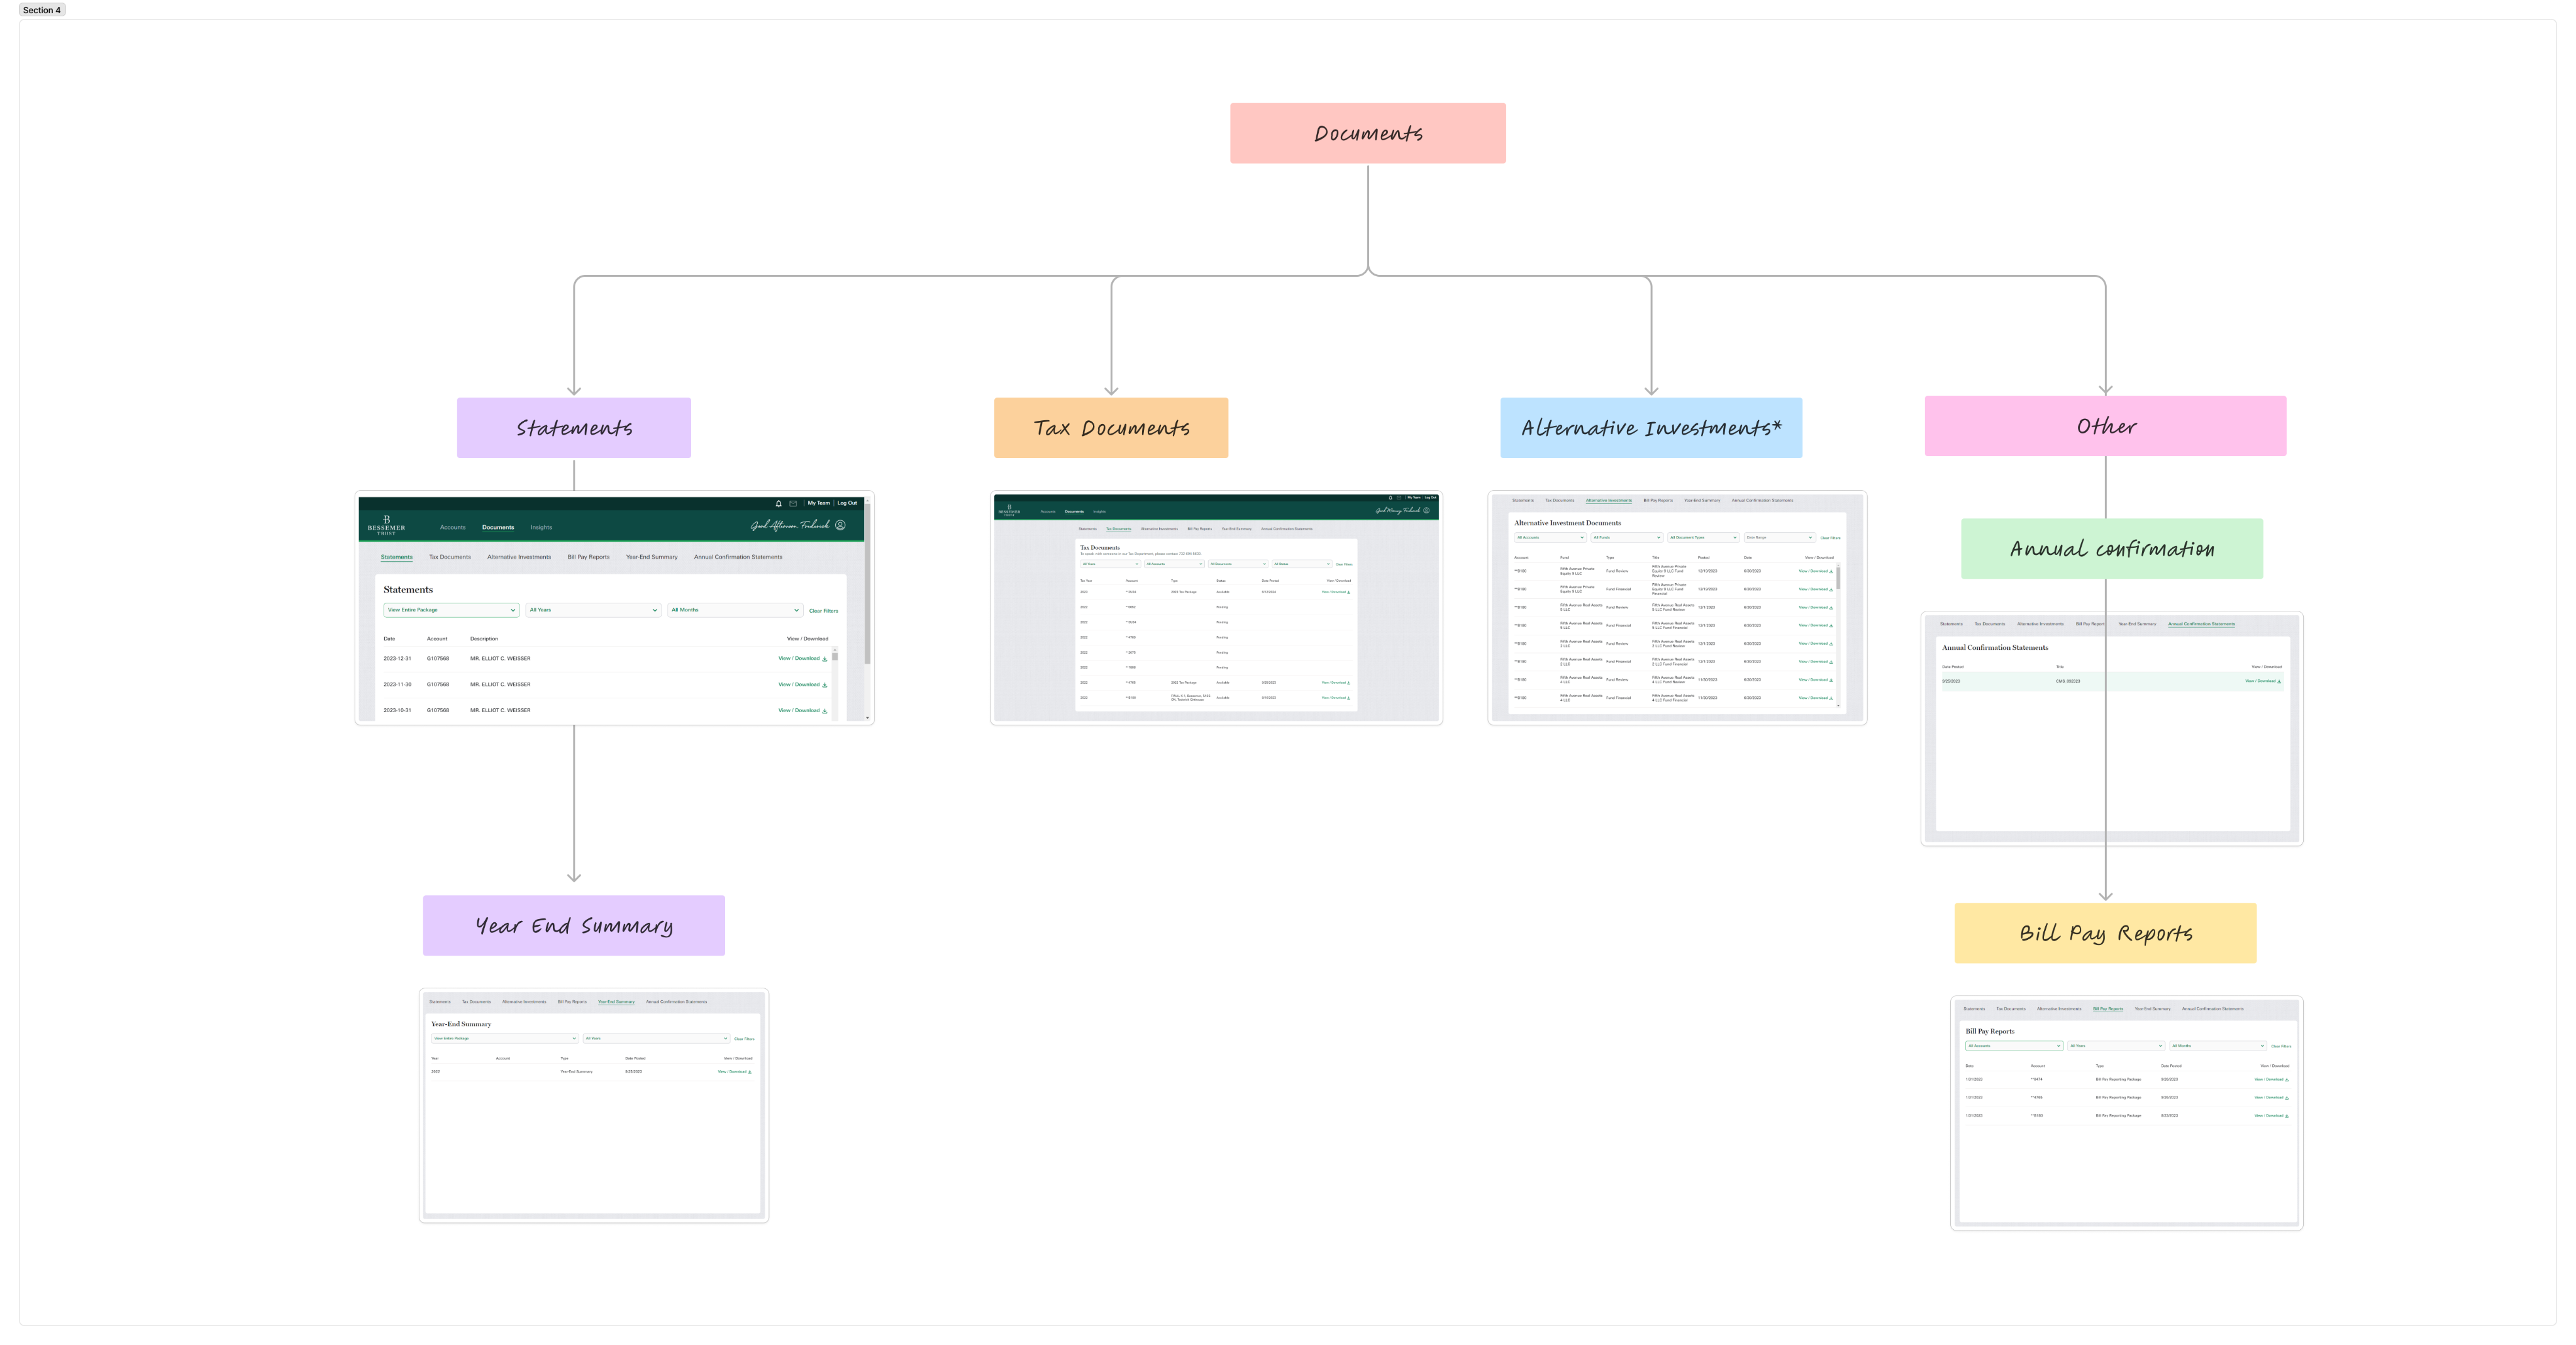Open All Document Types dropdown in Alternative Investments
This screenshot has height=1345, width=2576.
pos(1703,538)
